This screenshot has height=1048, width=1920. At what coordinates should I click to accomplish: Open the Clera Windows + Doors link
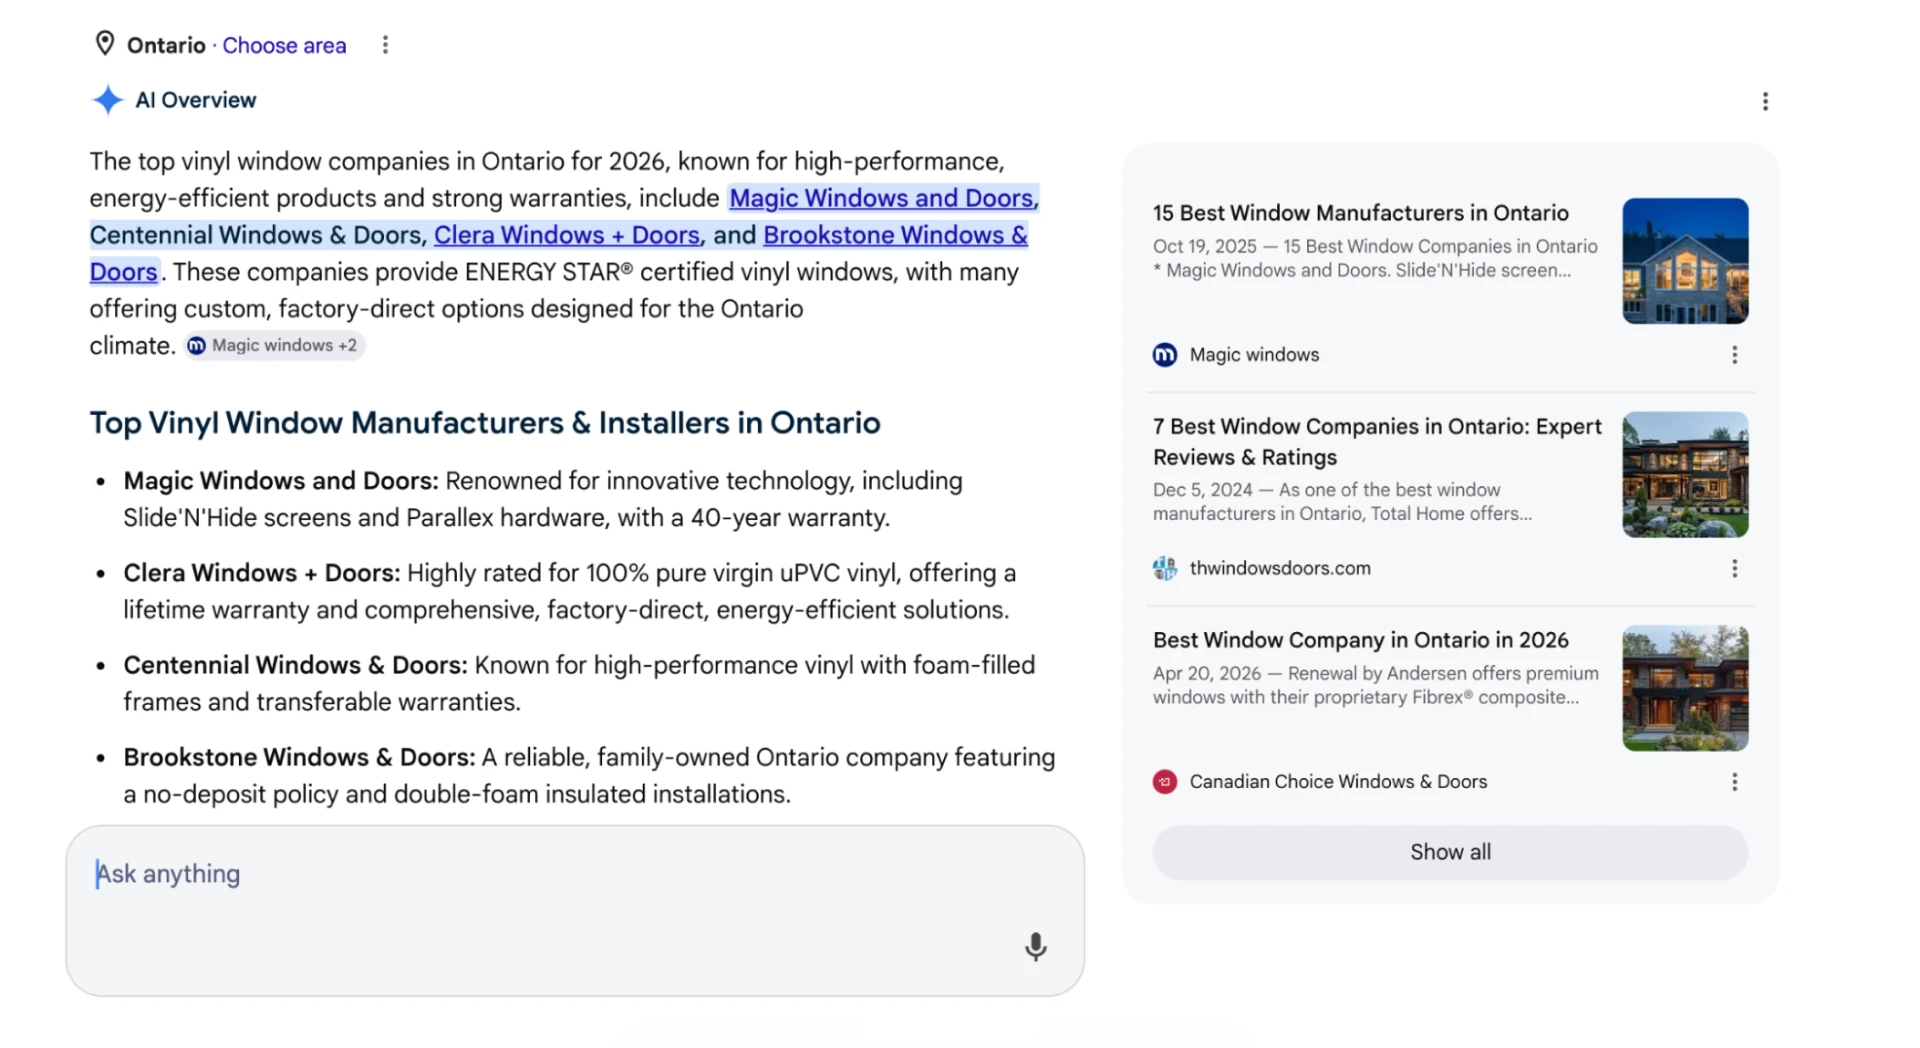point(567,235)
